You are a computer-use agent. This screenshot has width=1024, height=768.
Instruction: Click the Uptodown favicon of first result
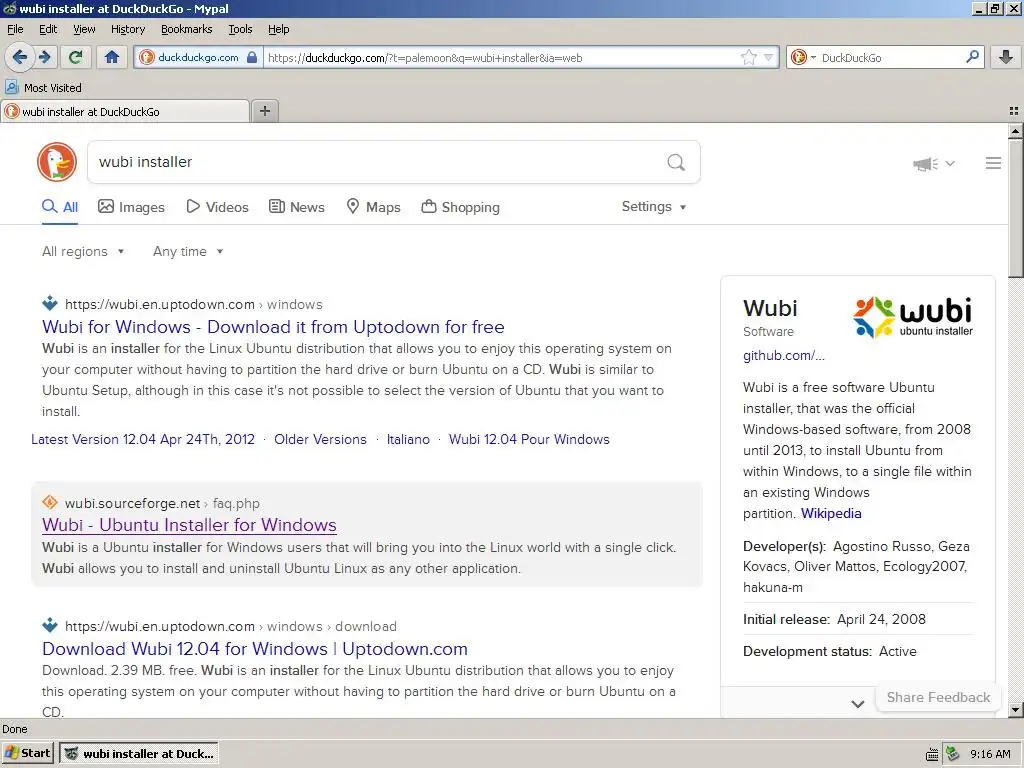(50, 303)
